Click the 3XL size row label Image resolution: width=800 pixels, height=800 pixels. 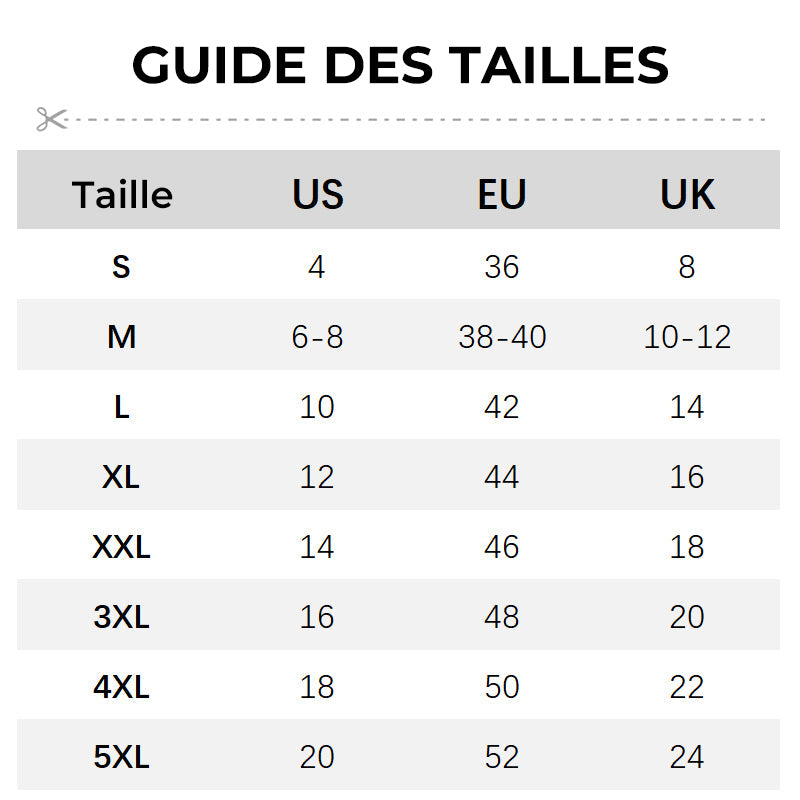tap(121, 617)
